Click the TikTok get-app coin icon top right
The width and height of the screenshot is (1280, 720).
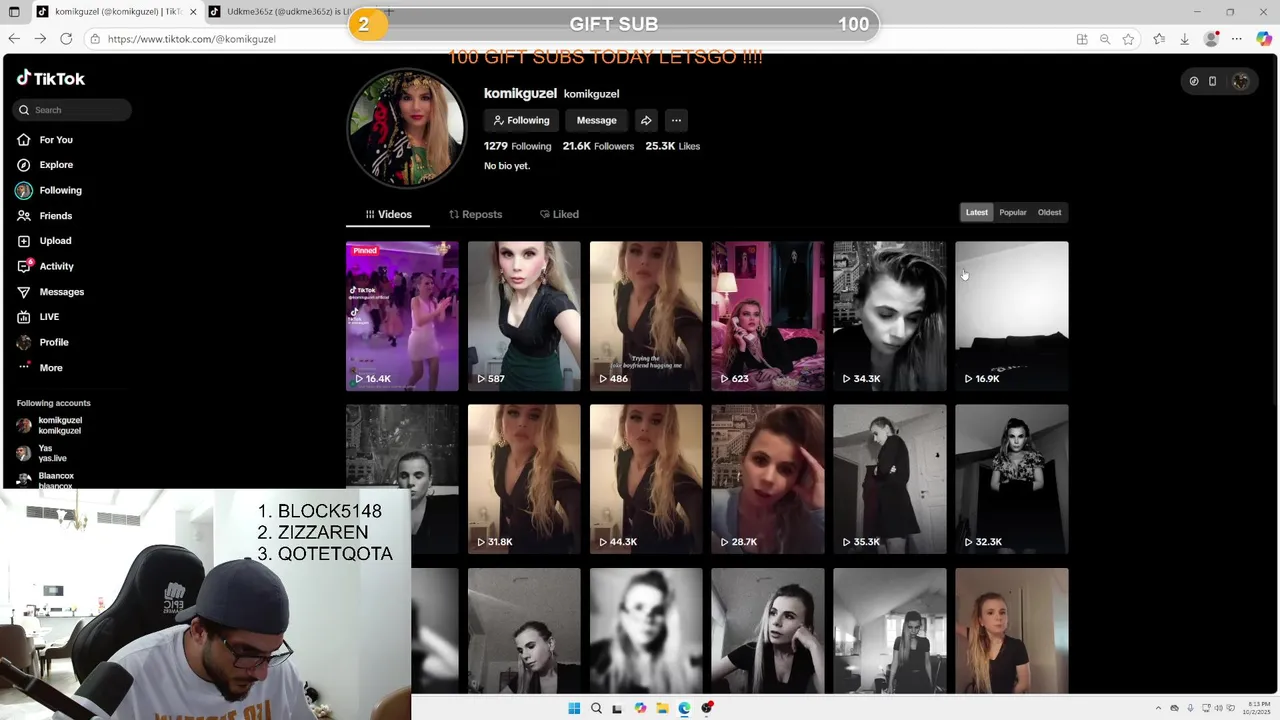tap(1194, 81)
